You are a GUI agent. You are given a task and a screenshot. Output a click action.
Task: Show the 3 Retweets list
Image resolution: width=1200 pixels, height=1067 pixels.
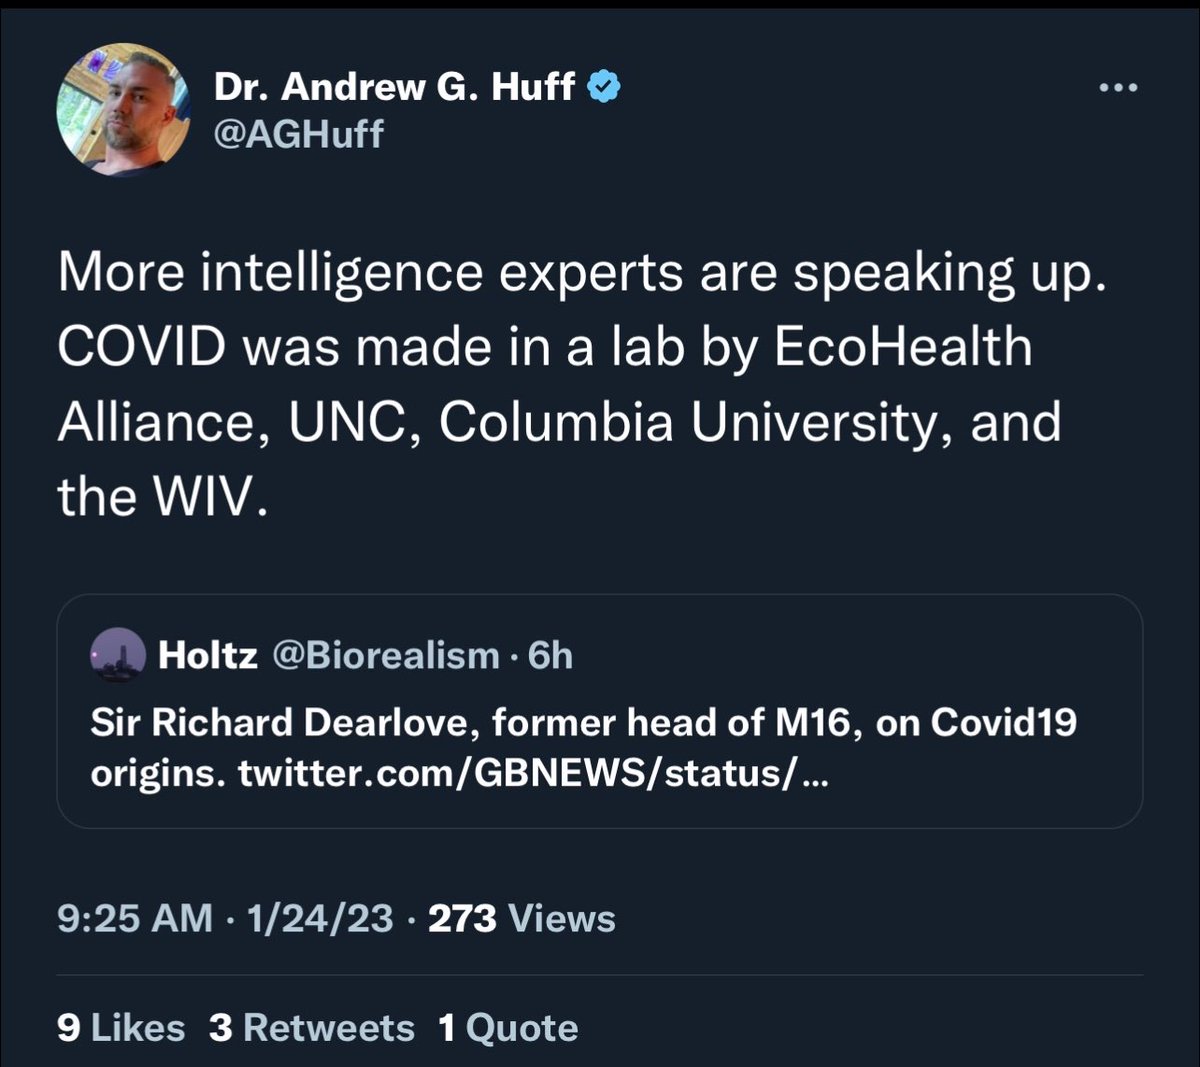[311, 1028]
